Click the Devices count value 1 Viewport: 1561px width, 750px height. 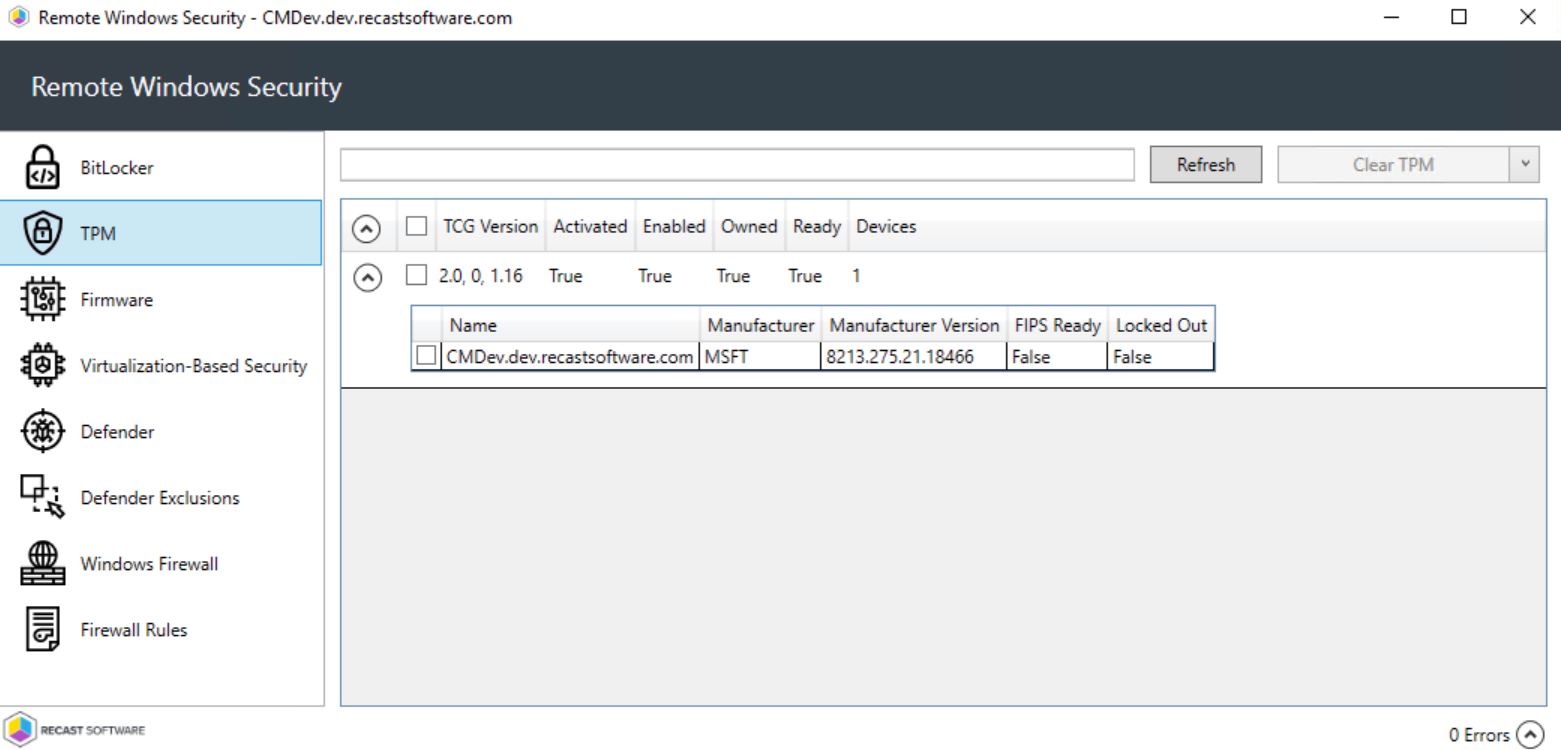click(x=856, y=276)
